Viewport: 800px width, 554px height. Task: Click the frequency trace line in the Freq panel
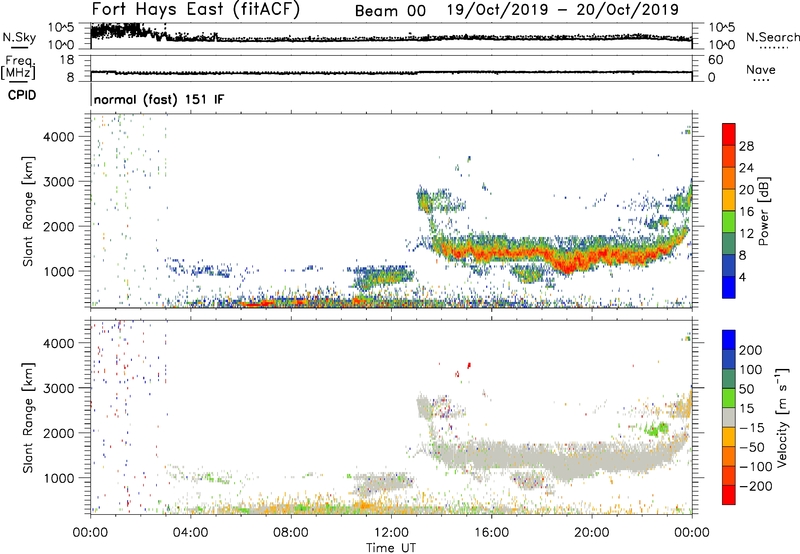click(x=391, y=72)
